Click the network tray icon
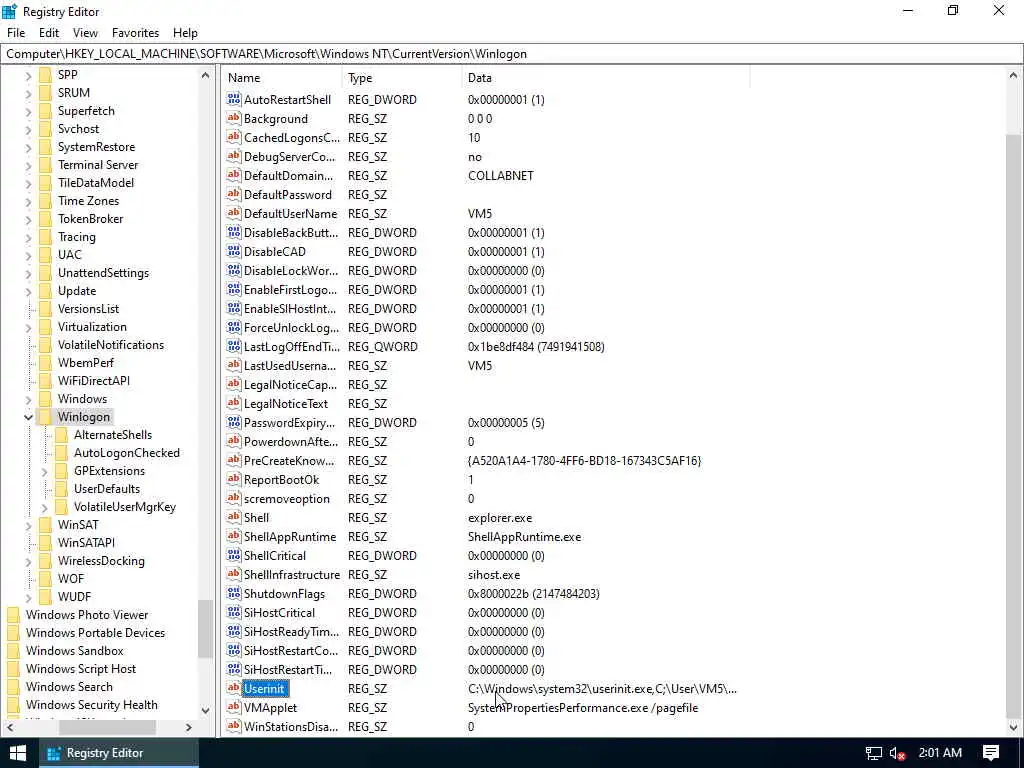 pos(874,753)
